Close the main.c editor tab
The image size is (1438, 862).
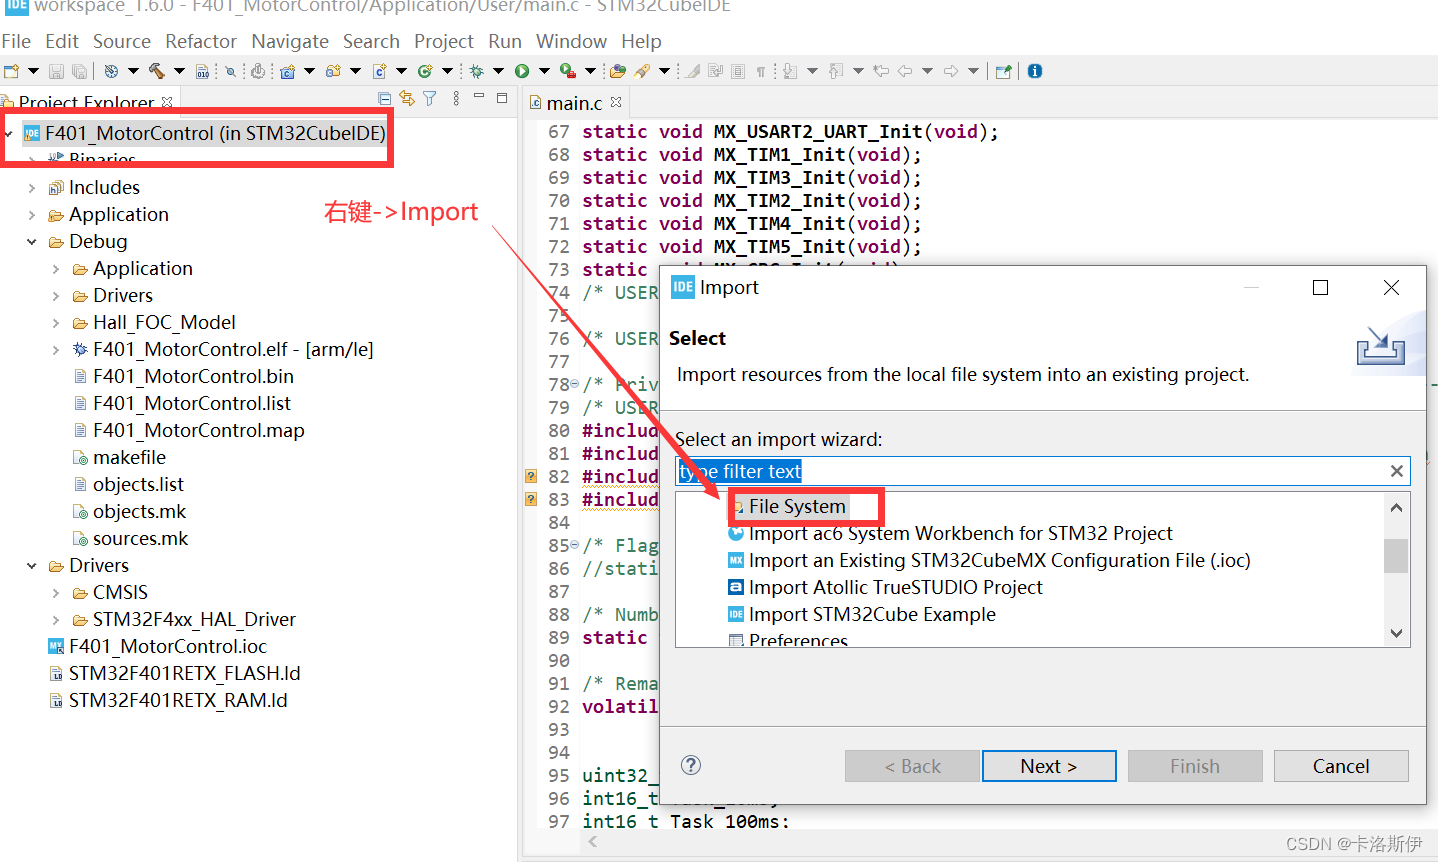click(616, 102)
